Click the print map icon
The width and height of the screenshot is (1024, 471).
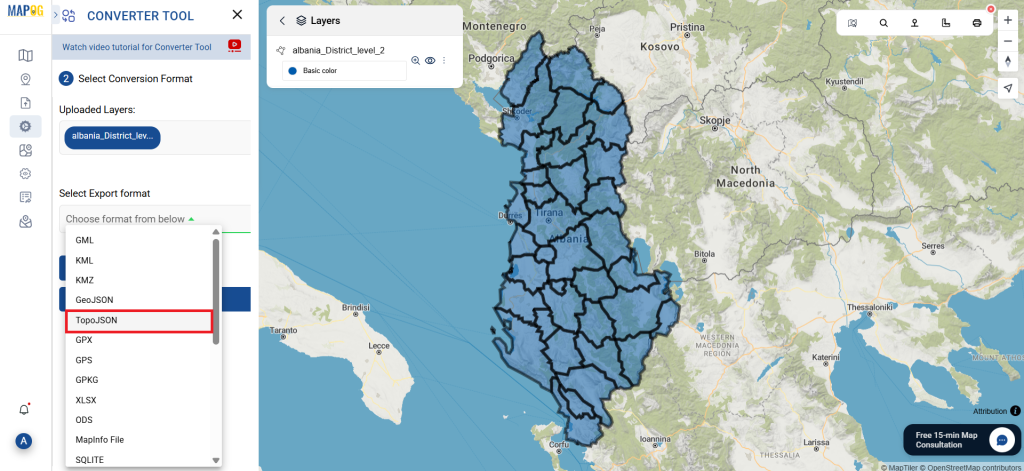(977, 23)
